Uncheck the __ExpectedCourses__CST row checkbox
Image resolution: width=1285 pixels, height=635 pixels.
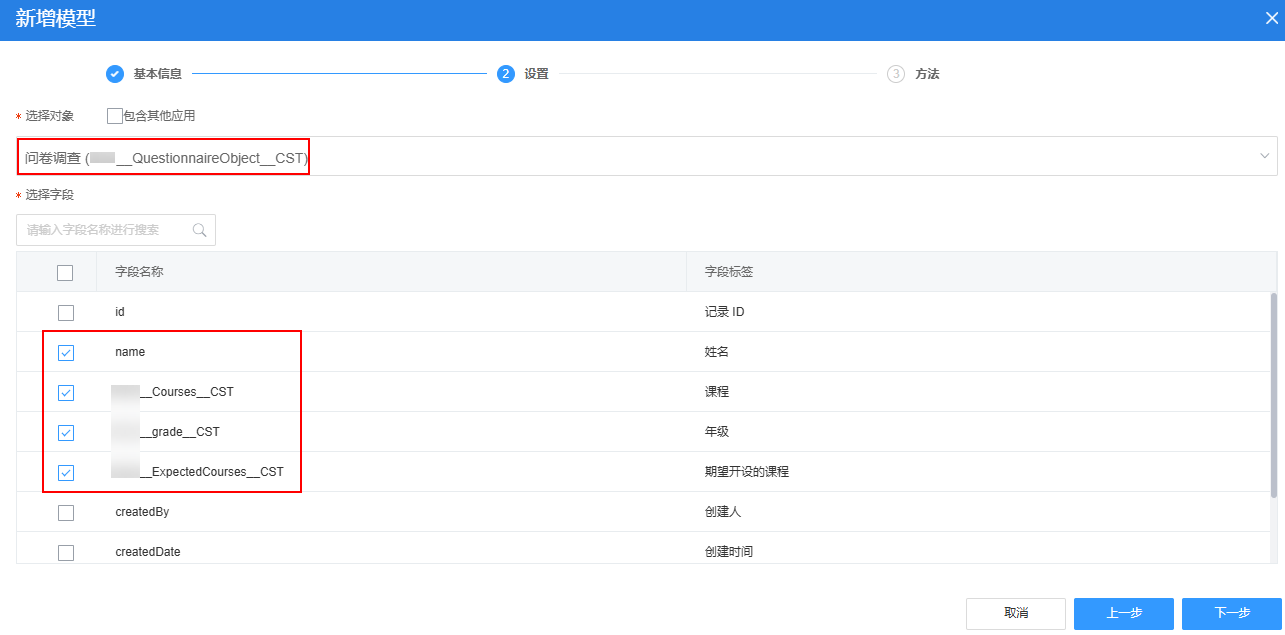(x=65, y=472)
